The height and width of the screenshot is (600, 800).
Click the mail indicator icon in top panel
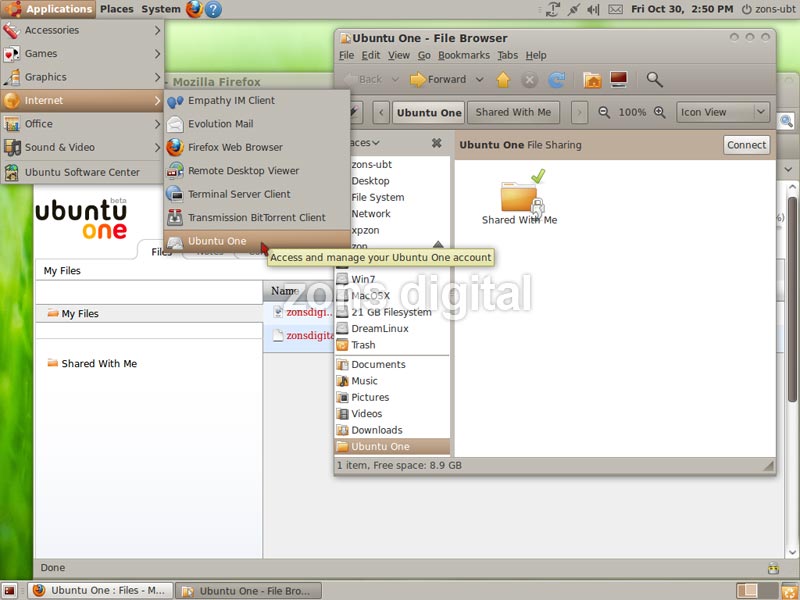click(x=615, y=9)
